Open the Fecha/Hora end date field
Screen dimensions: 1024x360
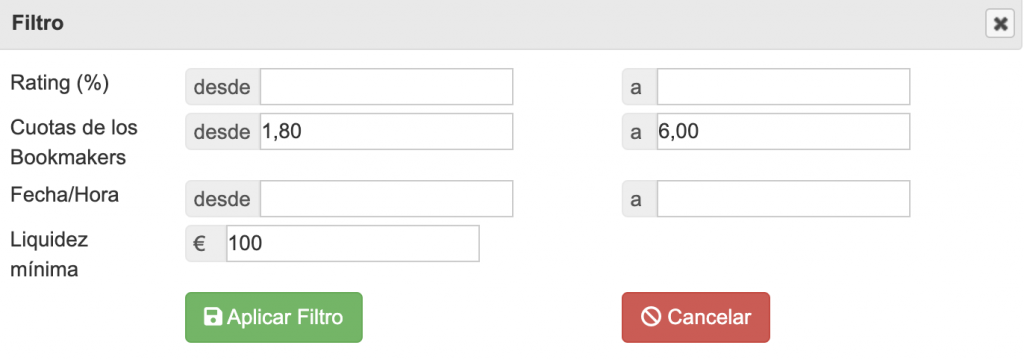783,199
